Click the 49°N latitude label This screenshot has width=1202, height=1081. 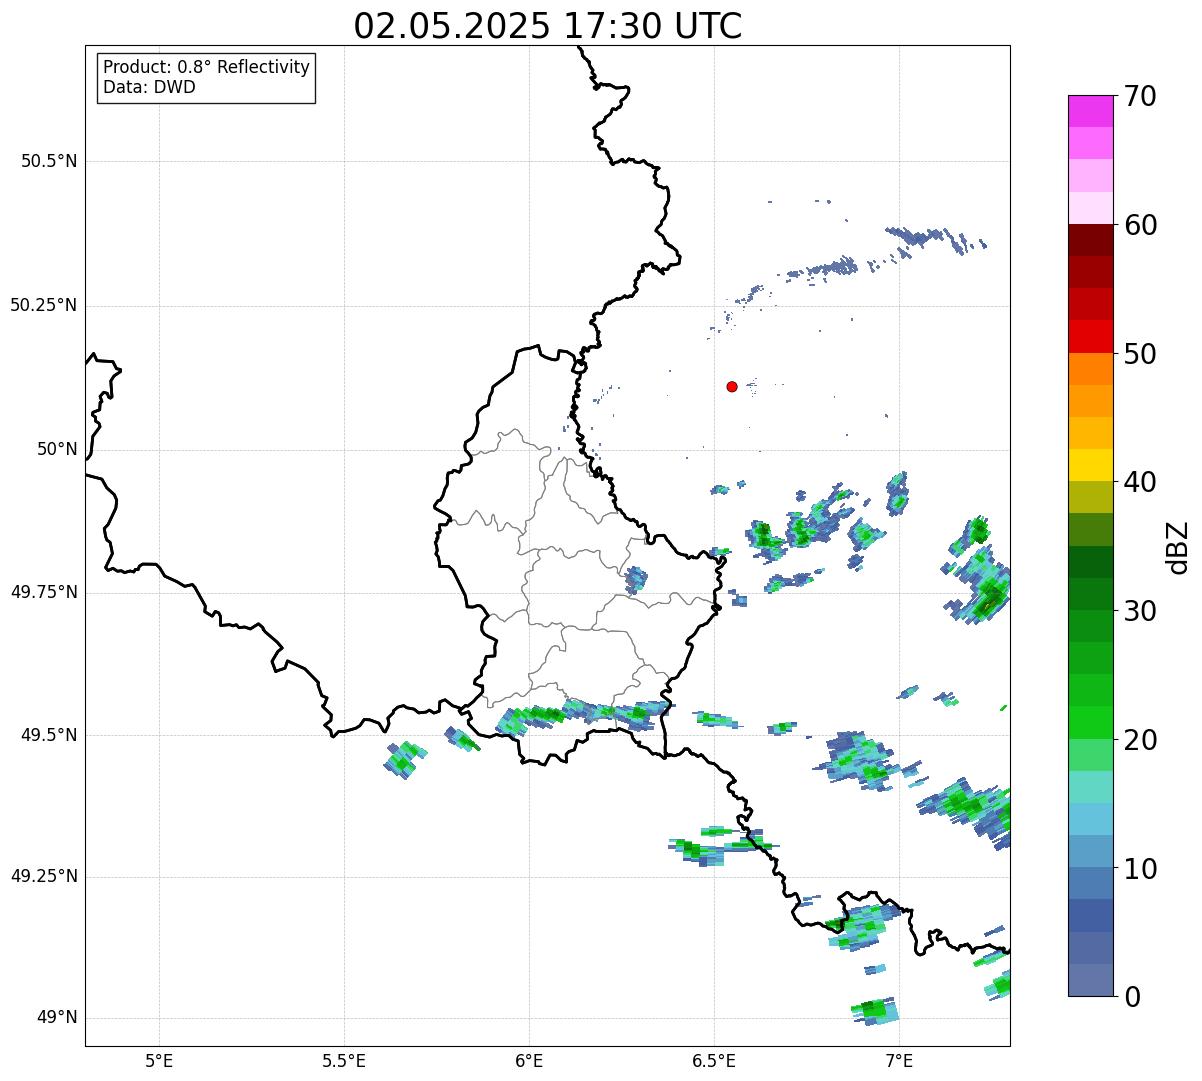tap(57, 1018)
